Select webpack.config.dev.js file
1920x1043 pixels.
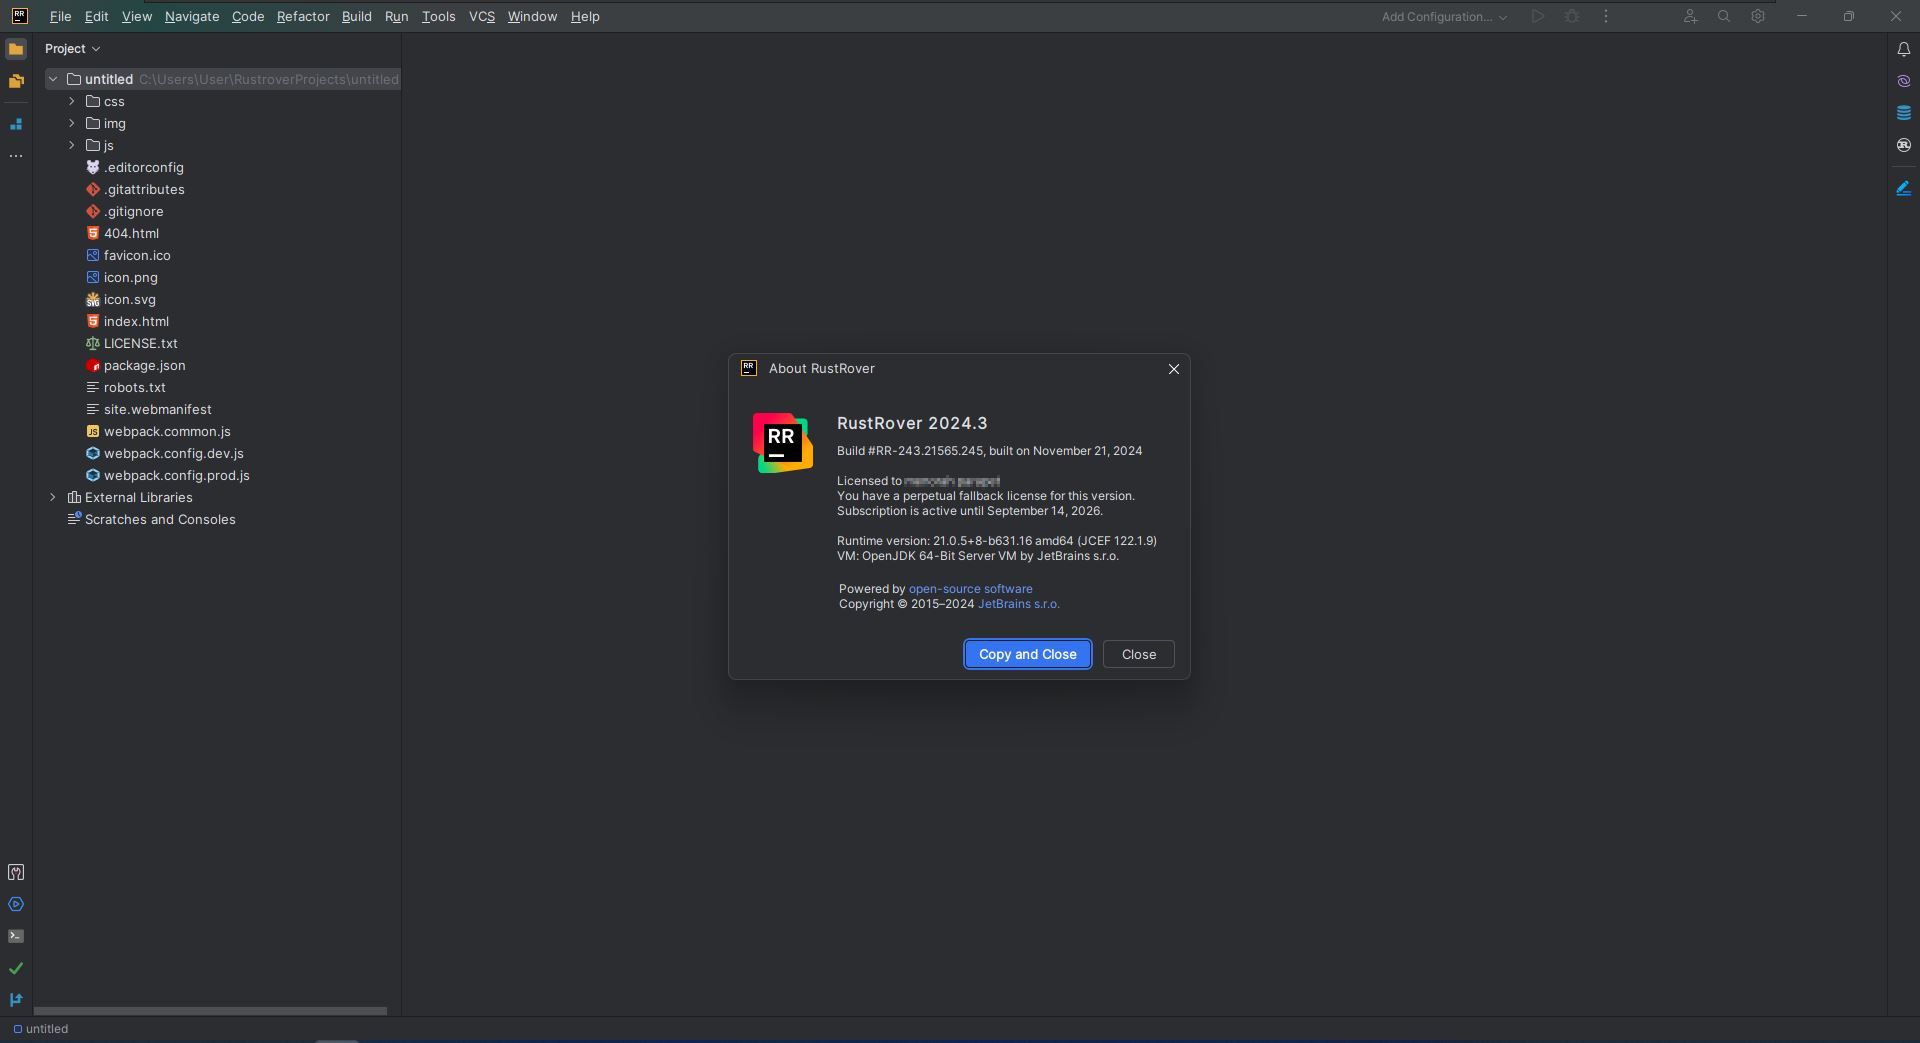174,453
